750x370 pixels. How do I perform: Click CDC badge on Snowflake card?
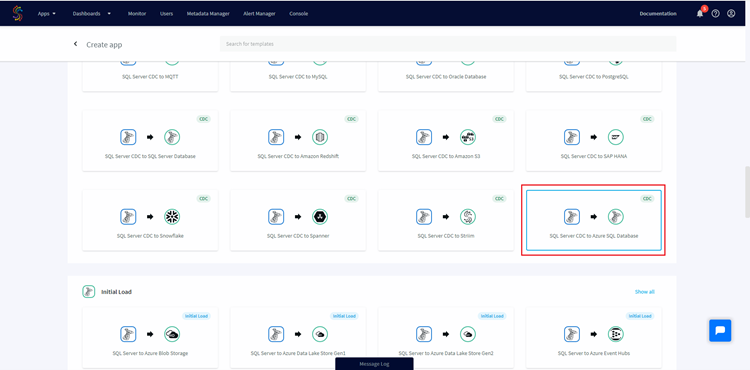coord(203,198)
